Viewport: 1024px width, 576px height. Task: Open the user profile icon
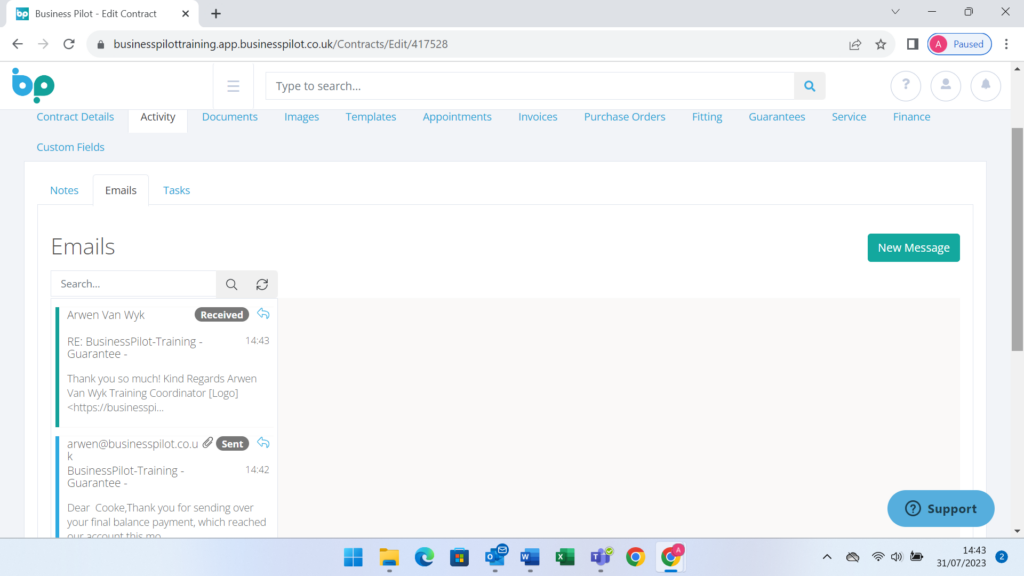[946, 86]
